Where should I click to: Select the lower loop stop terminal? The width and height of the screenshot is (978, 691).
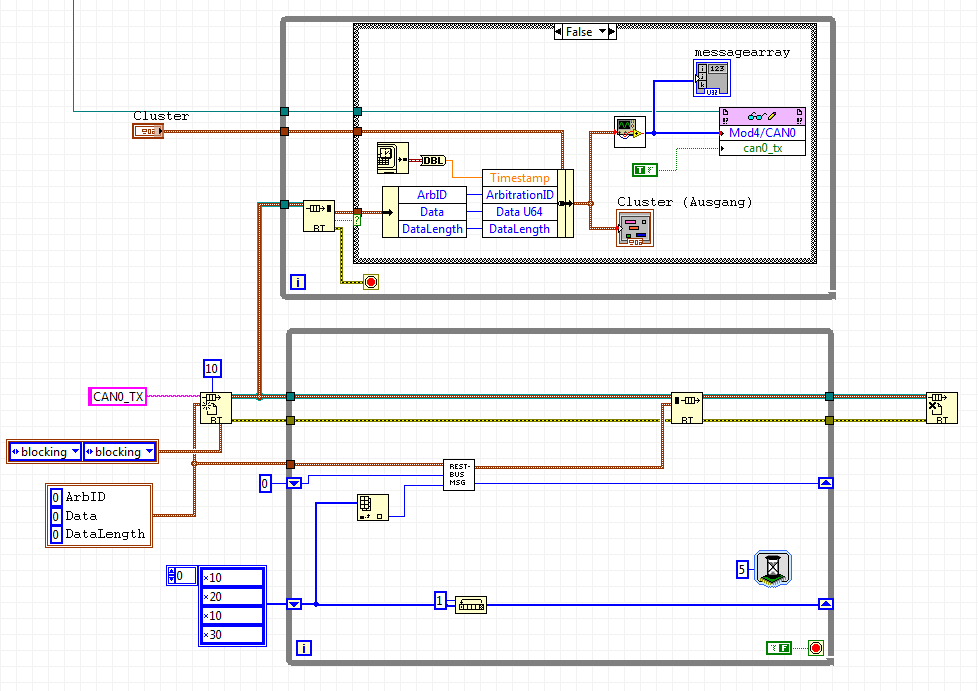[x=816, y=648]
